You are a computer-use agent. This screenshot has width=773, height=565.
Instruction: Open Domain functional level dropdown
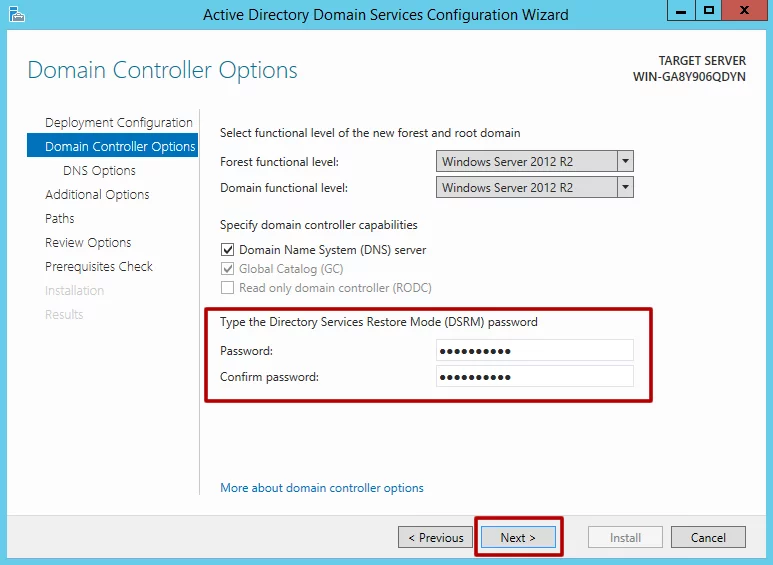(625, 187)
